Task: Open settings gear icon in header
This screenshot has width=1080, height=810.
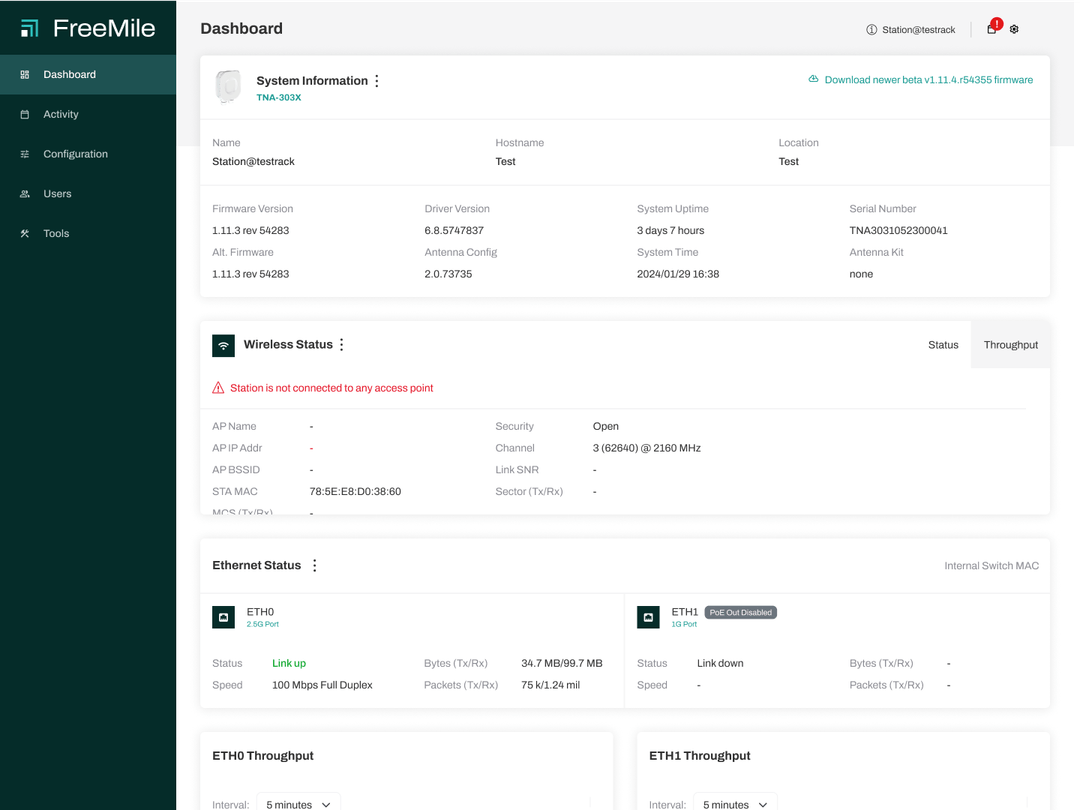Action: pos(1014,29)
